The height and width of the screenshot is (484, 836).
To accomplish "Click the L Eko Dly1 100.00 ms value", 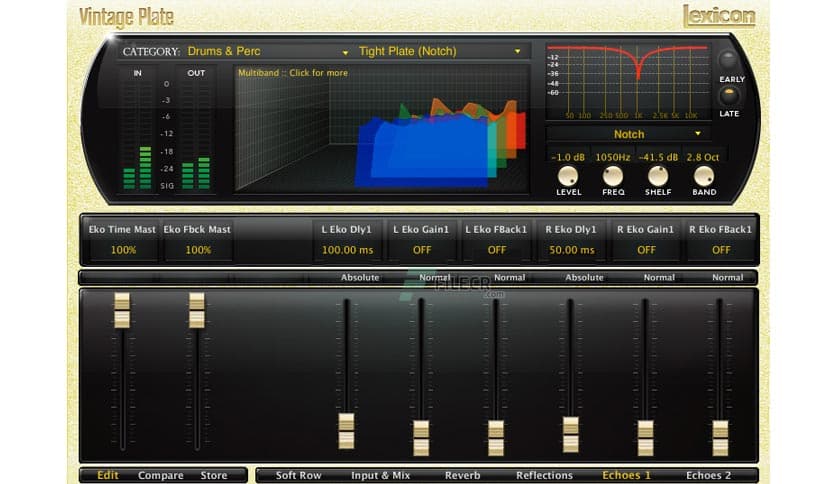I will 348,250.
